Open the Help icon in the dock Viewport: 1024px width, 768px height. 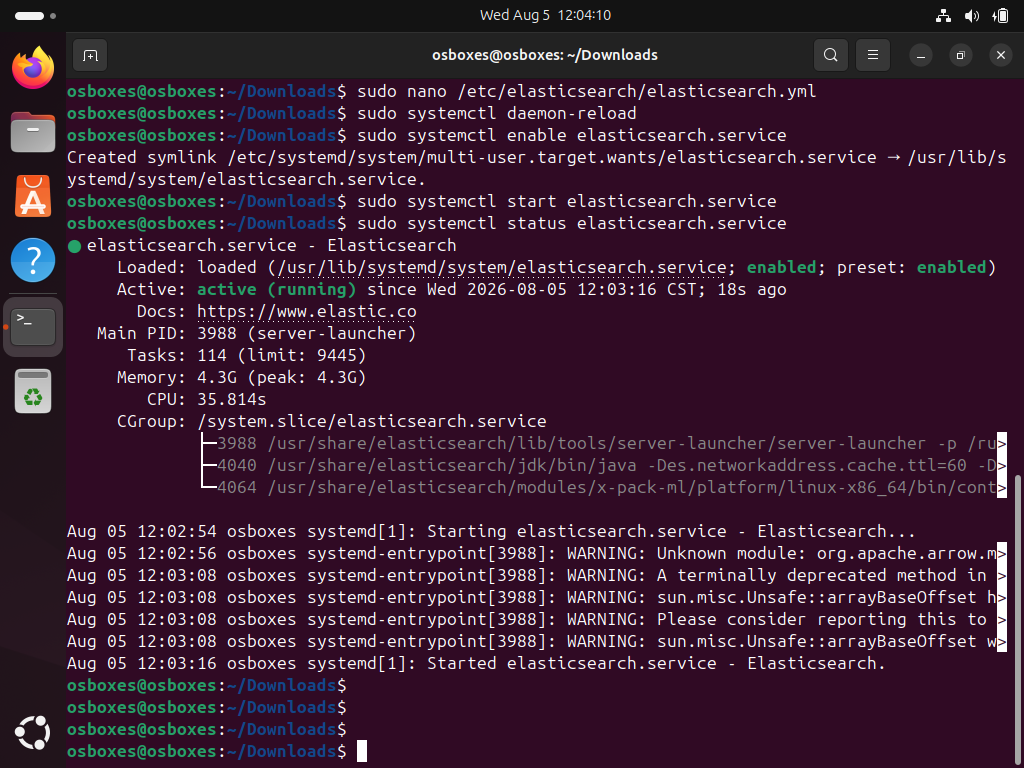(33, 261)
